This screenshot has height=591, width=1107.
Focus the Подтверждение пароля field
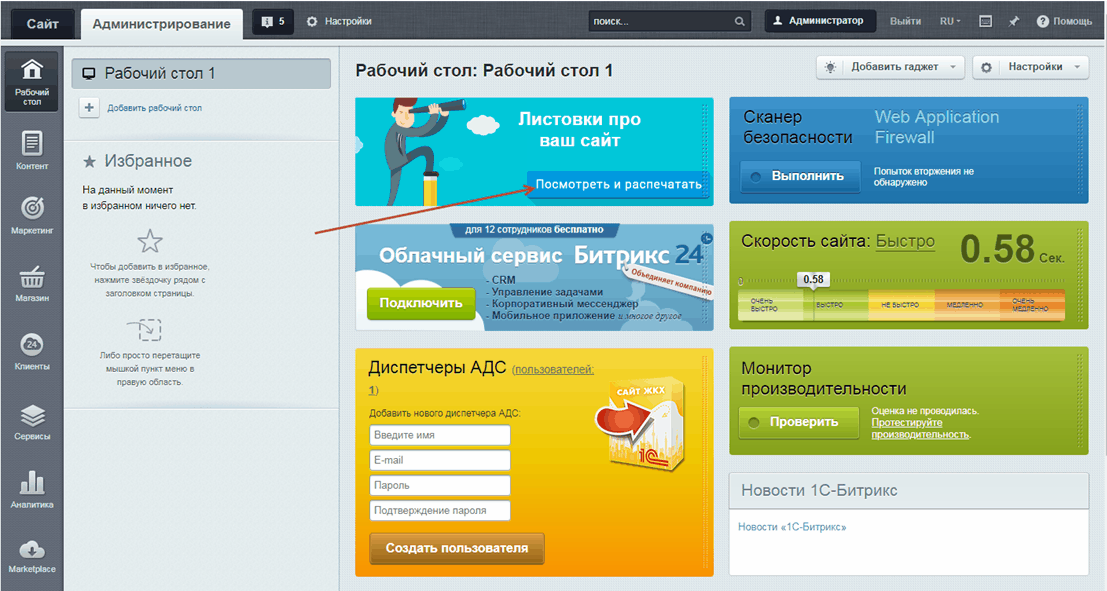440,511
